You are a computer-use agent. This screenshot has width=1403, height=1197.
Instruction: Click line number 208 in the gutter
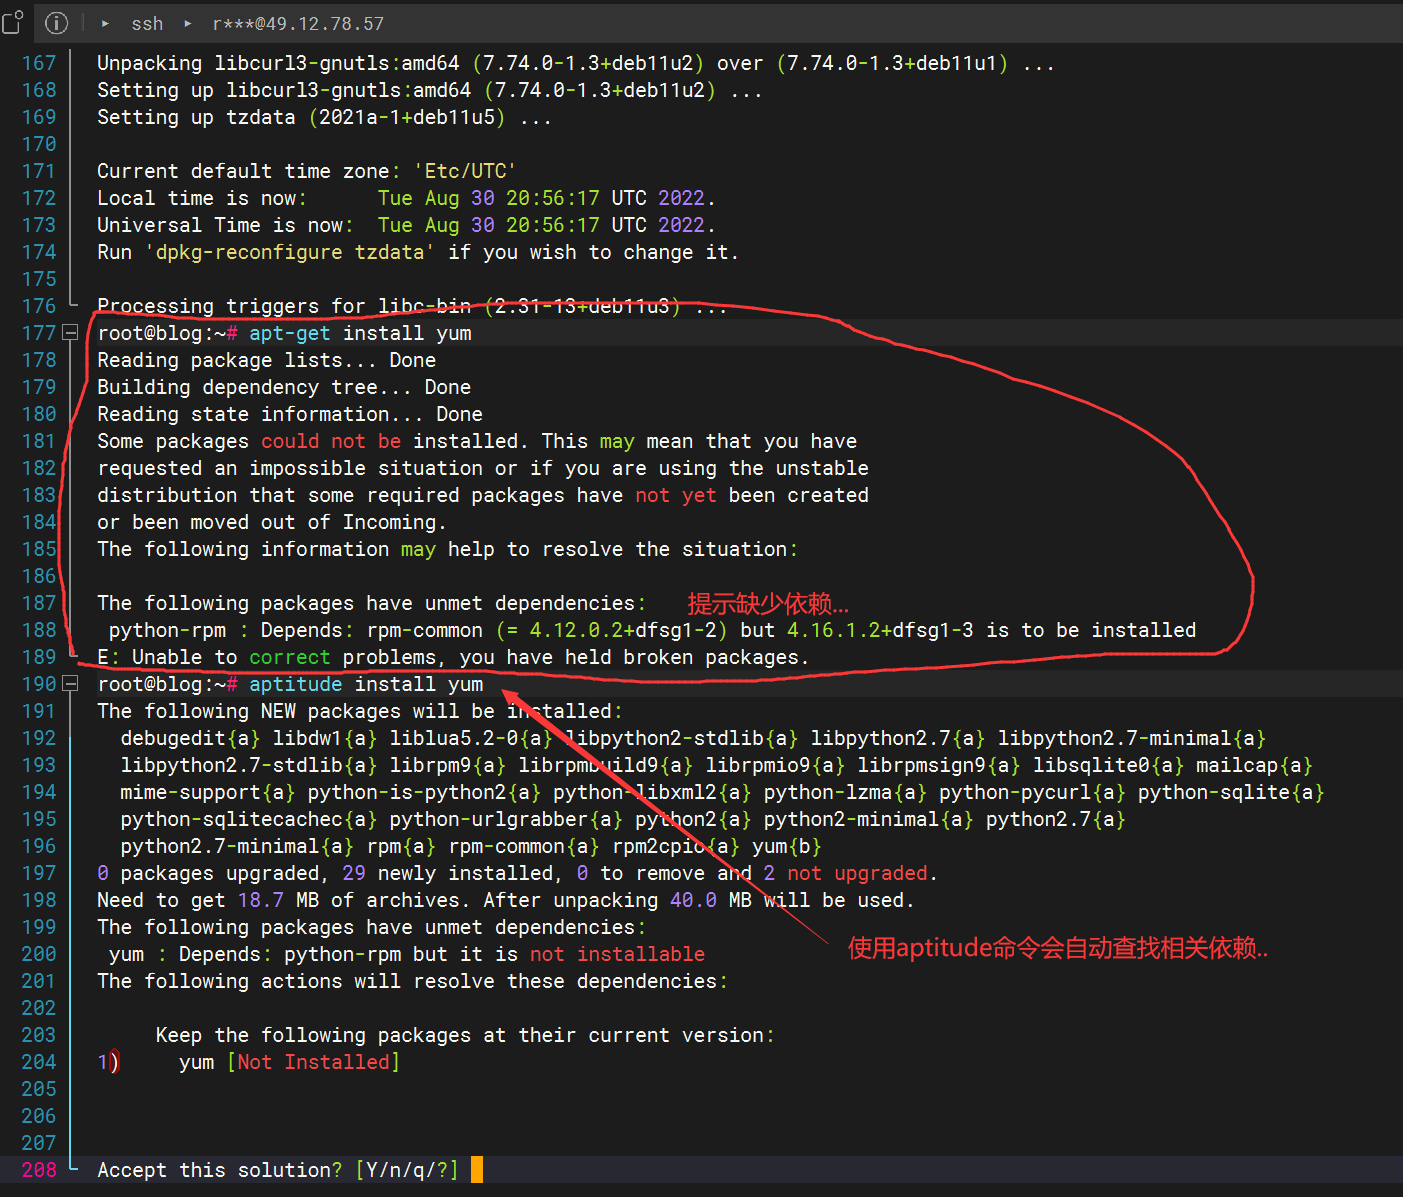39,1170
